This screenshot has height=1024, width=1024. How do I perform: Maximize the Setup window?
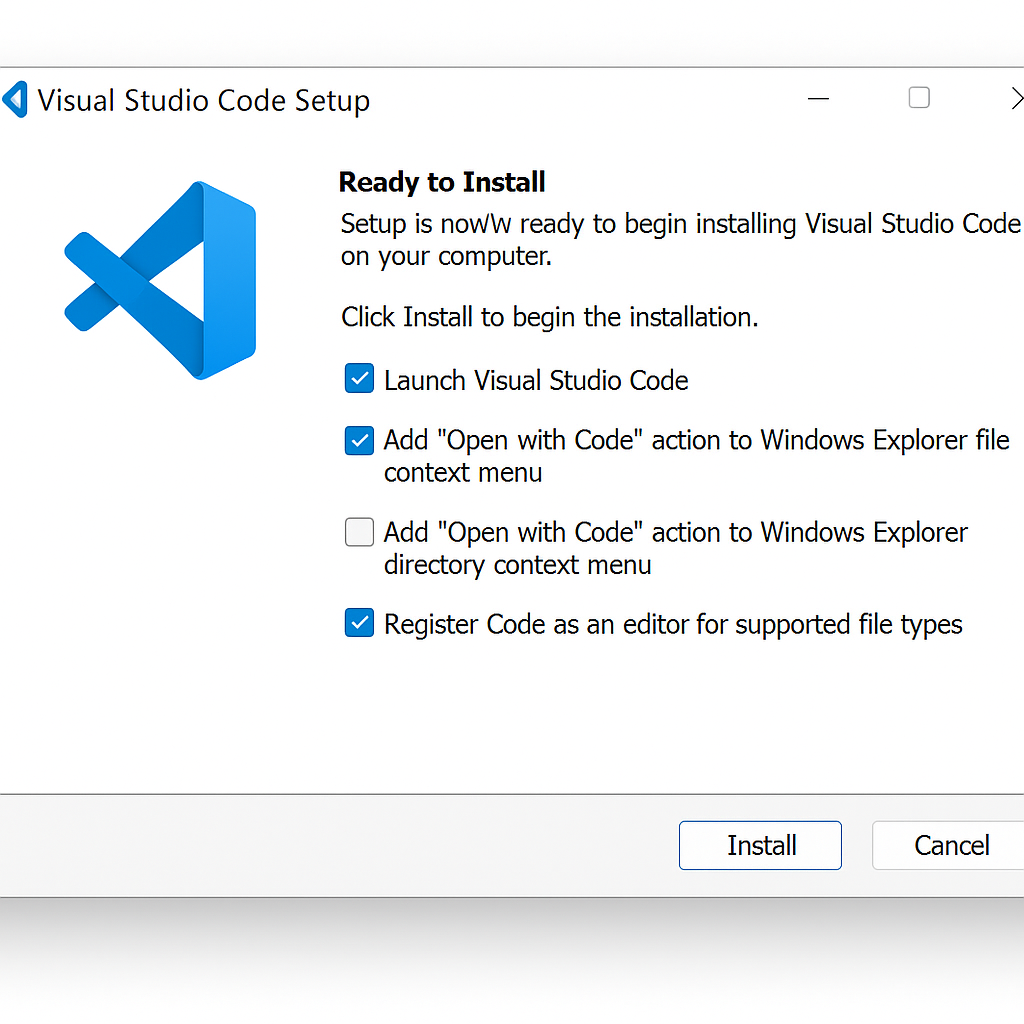coord(918,97)
